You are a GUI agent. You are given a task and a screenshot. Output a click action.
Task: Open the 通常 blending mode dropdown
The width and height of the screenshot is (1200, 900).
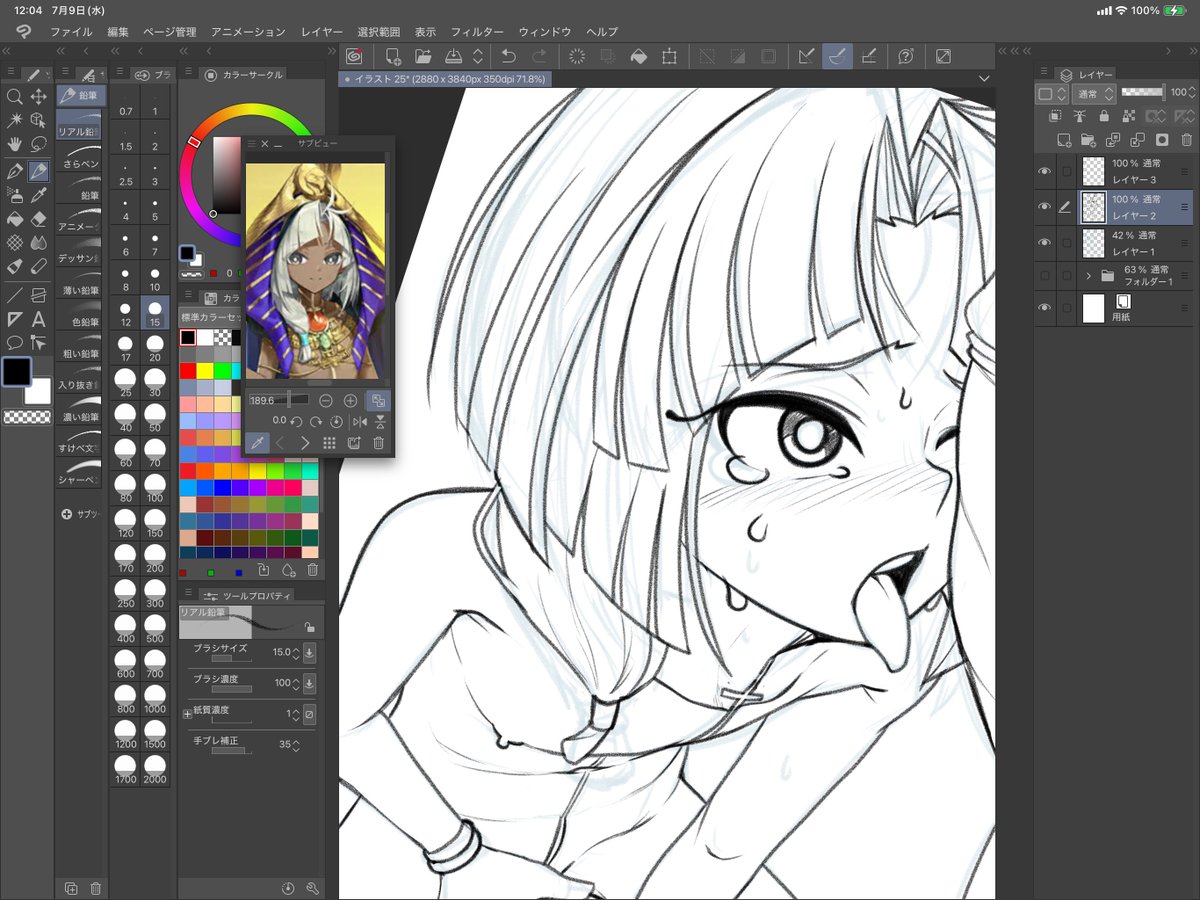1094,93
